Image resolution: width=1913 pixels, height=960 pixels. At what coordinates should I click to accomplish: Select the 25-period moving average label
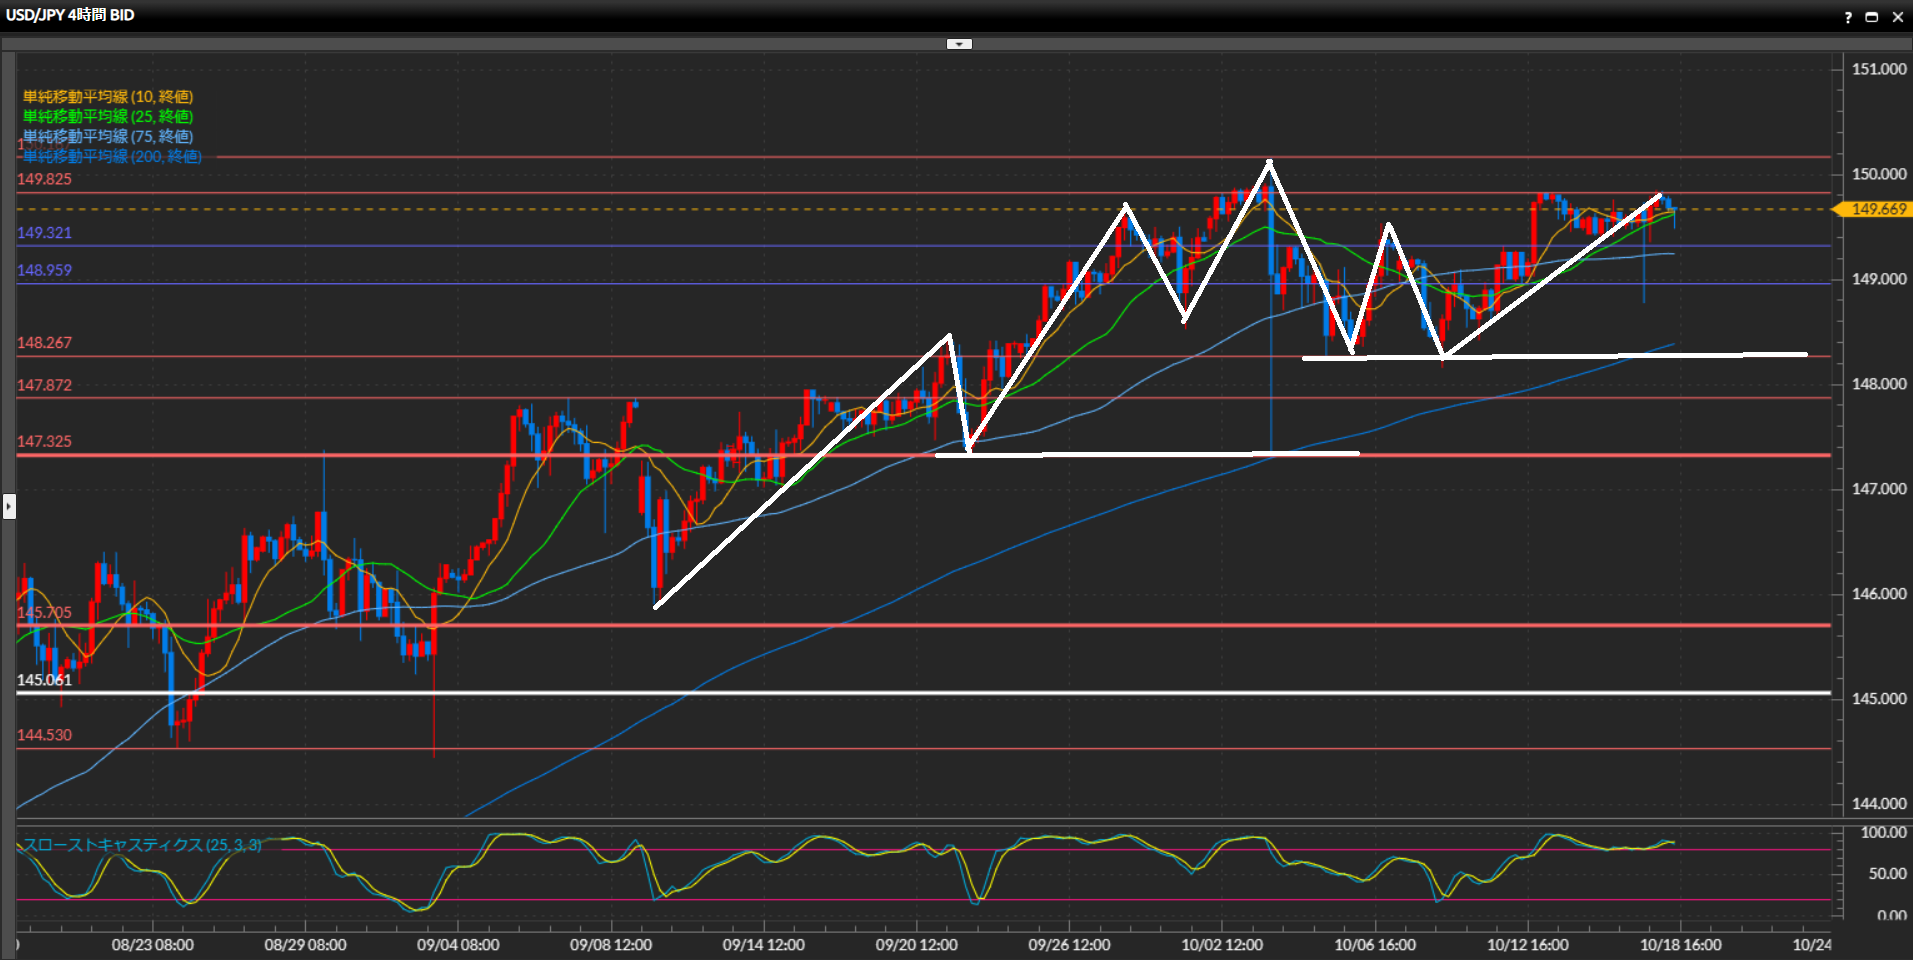(x=108, y=117)
